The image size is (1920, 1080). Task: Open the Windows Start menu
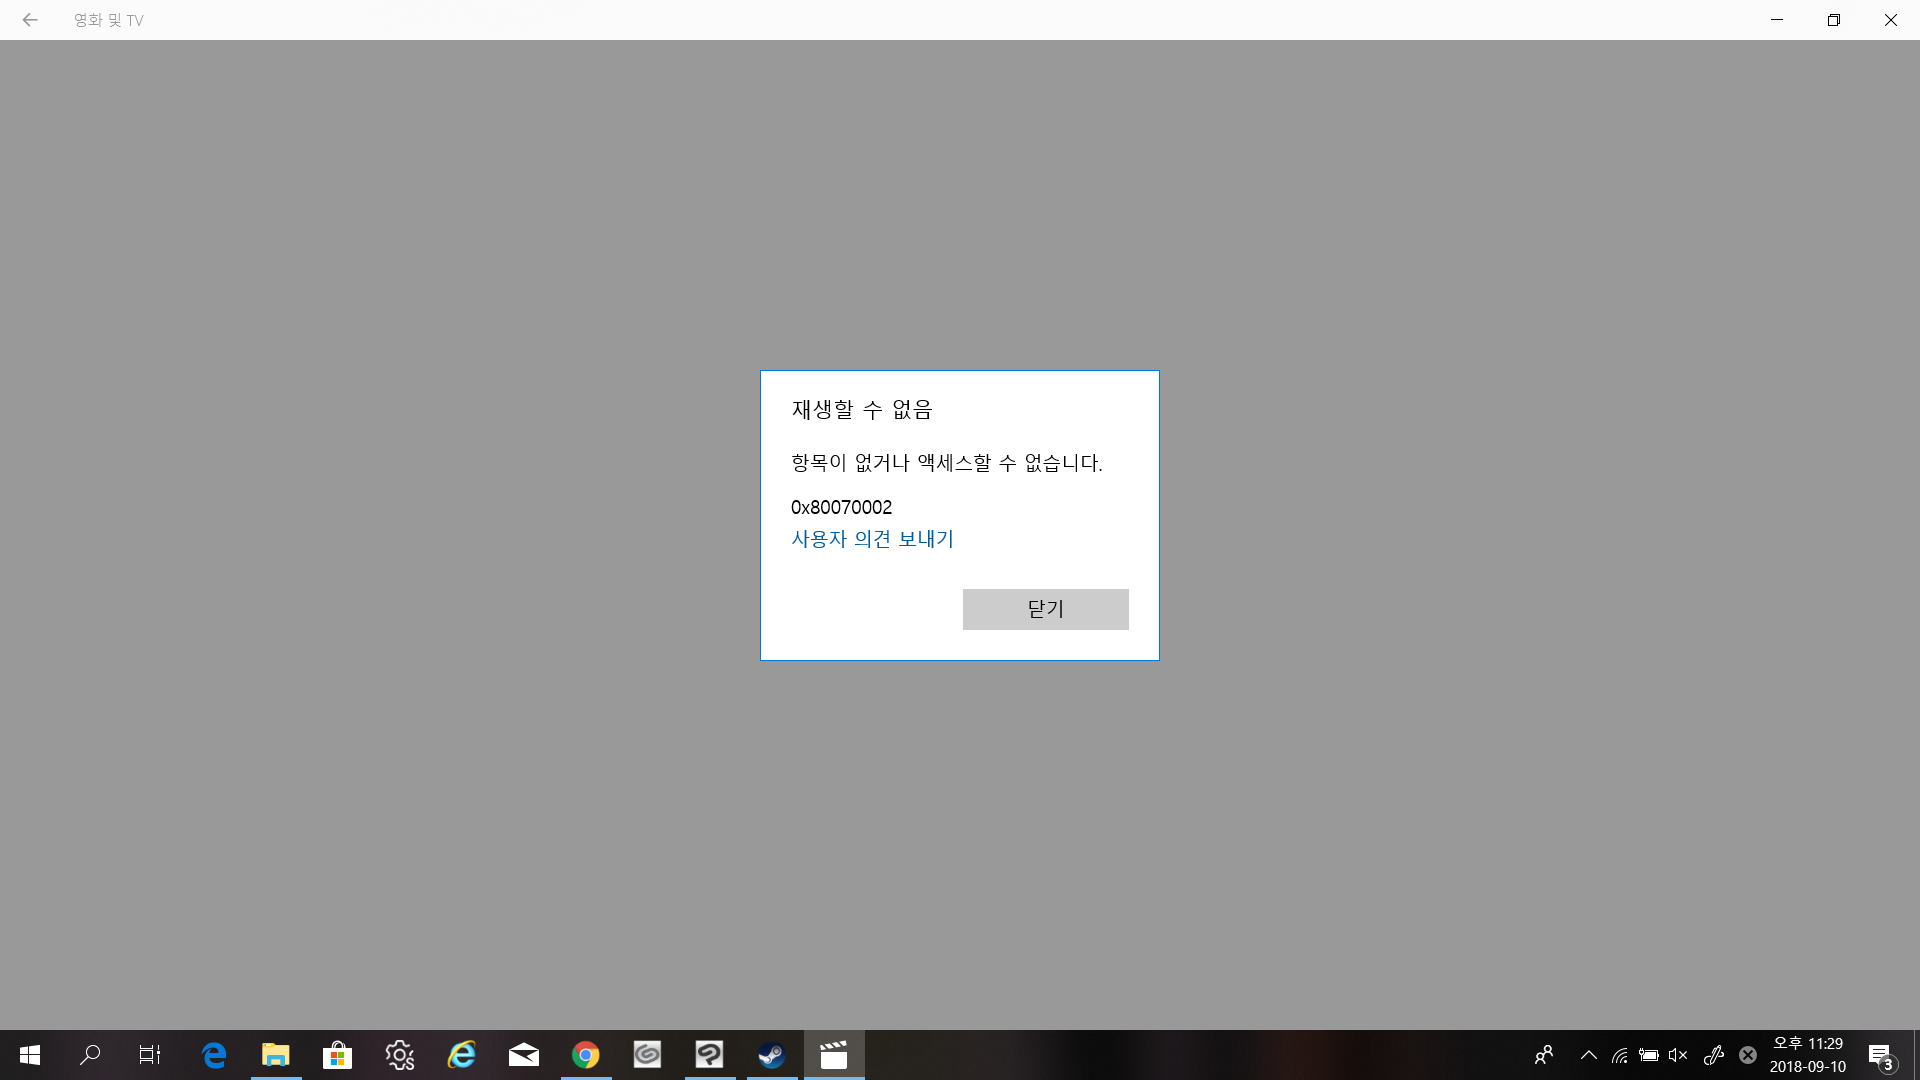(30, 1055)
